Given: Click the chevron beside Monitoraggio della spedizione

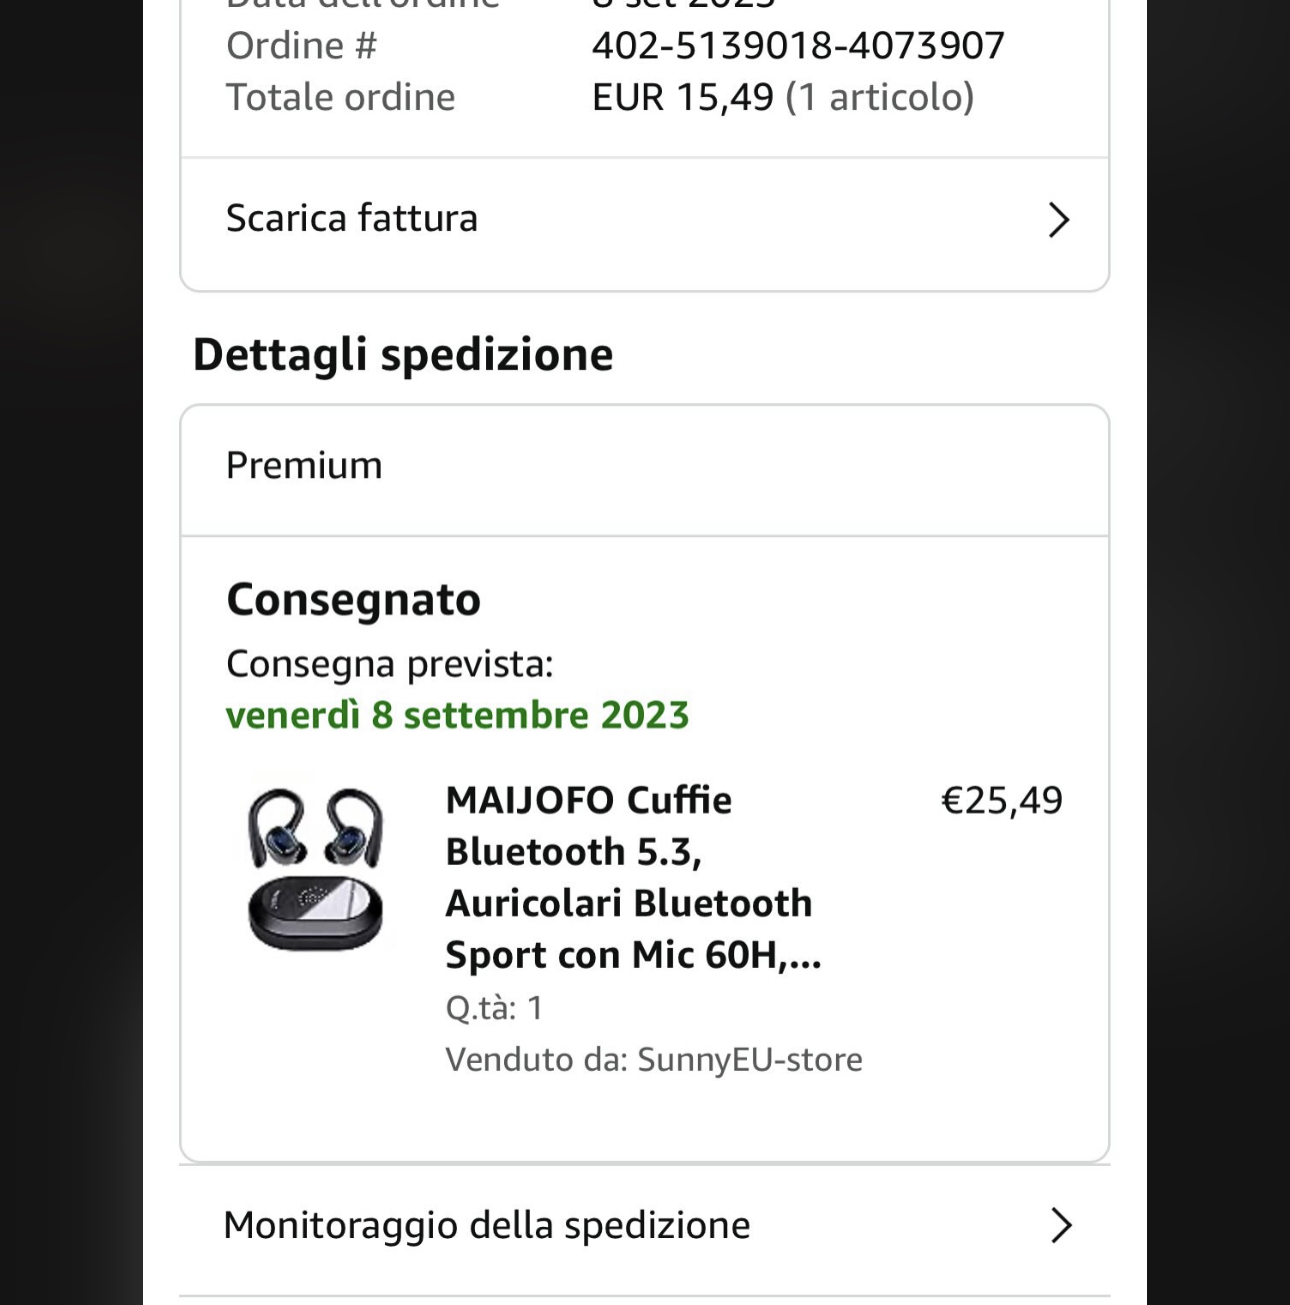Looking at the screenshot, I should point(1061,1225).
